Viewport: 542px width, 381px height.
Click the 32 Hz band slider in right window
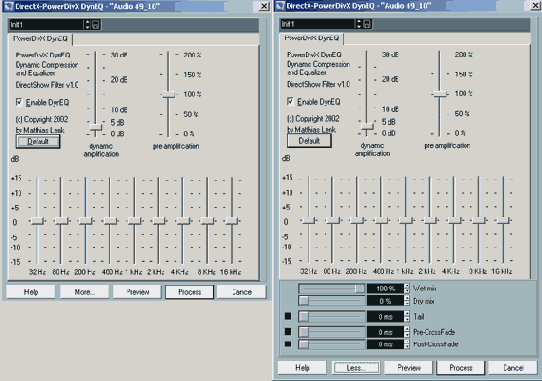pyautogui.click(x=308, y=220)
